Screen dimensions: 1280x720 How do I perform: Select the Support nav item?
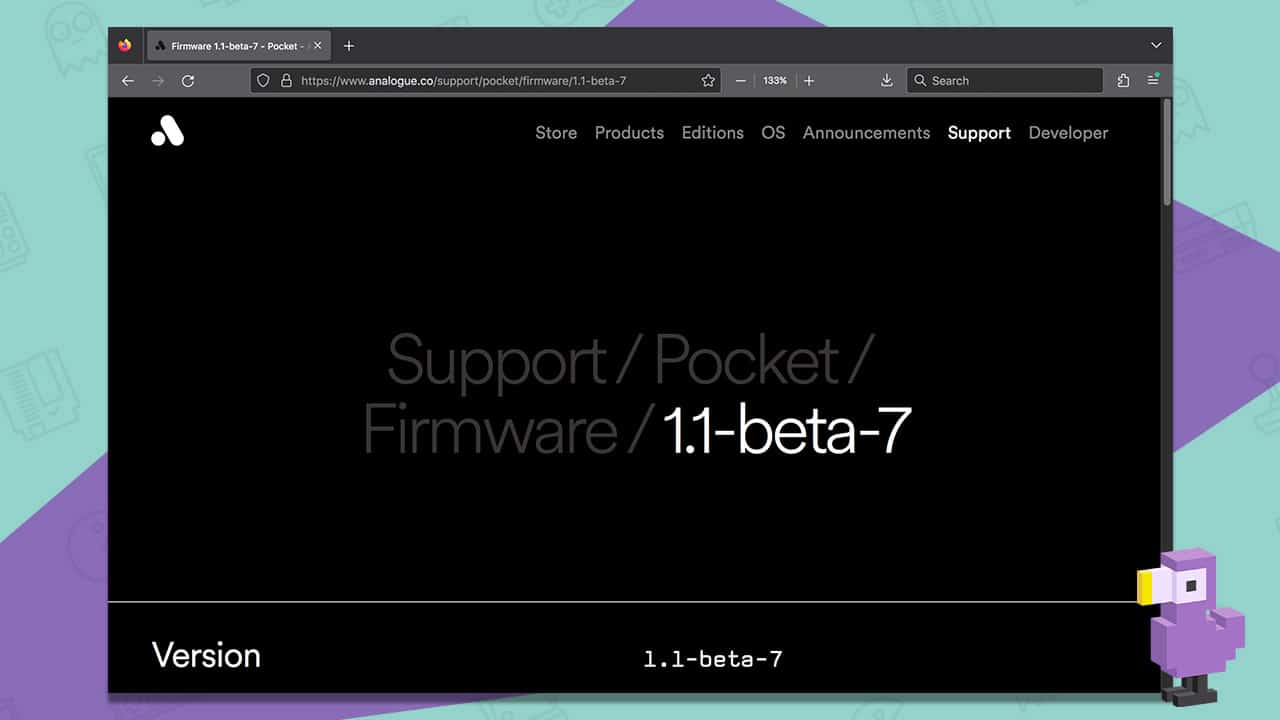pyautogui.click(x=979, y=133)
